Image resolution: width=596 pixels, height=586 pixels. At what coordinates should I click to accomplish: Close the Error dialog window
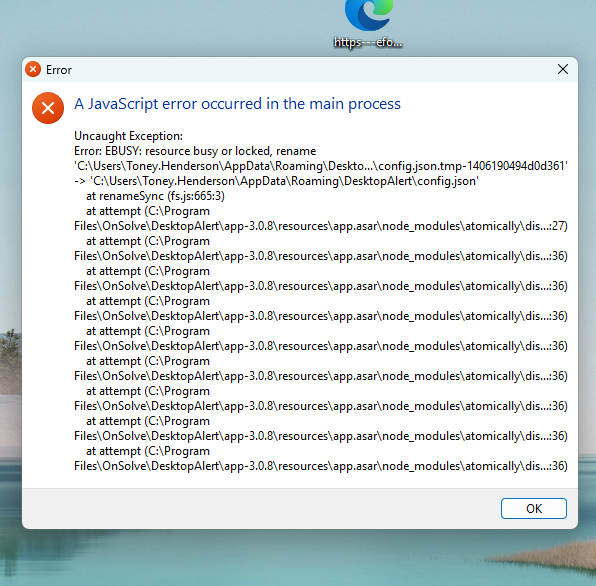[x=563, y=69]
